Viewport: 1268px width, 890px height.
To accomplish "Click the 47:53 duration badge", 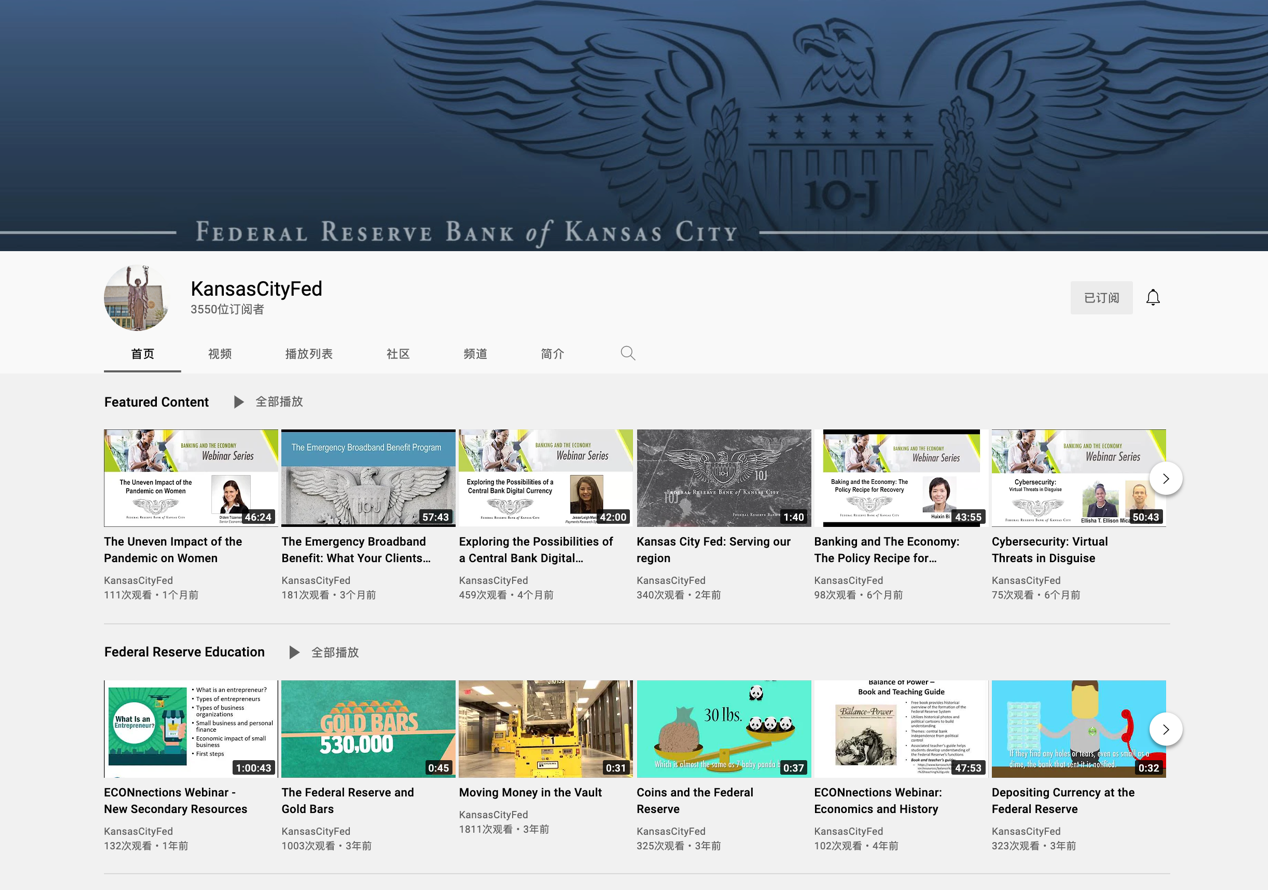I will pos(968,768).
